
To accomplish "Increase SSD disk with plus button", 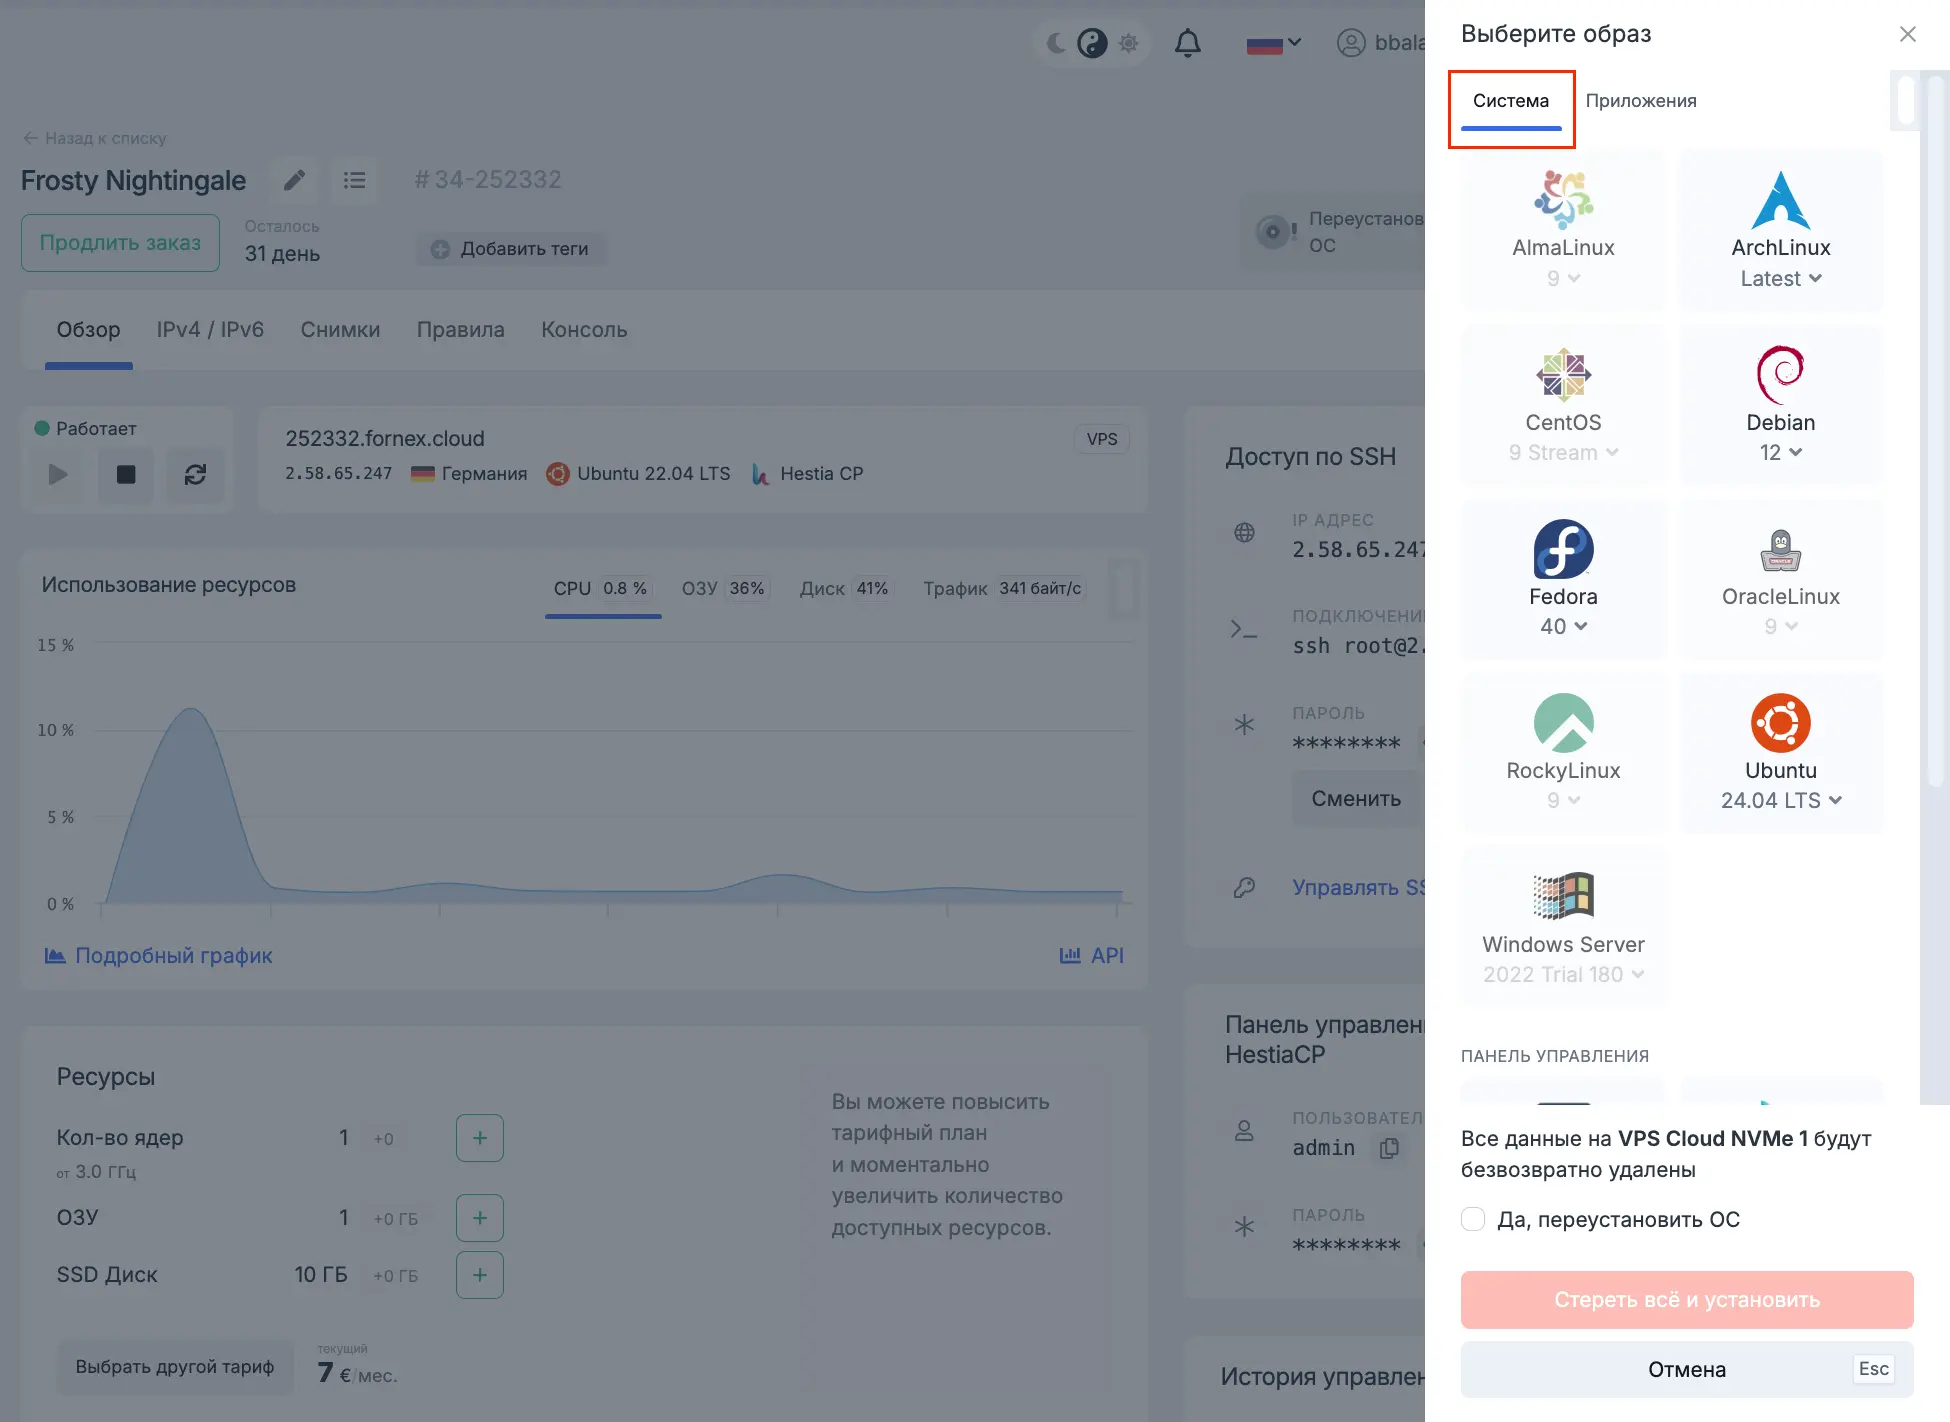I will 480,1275.
